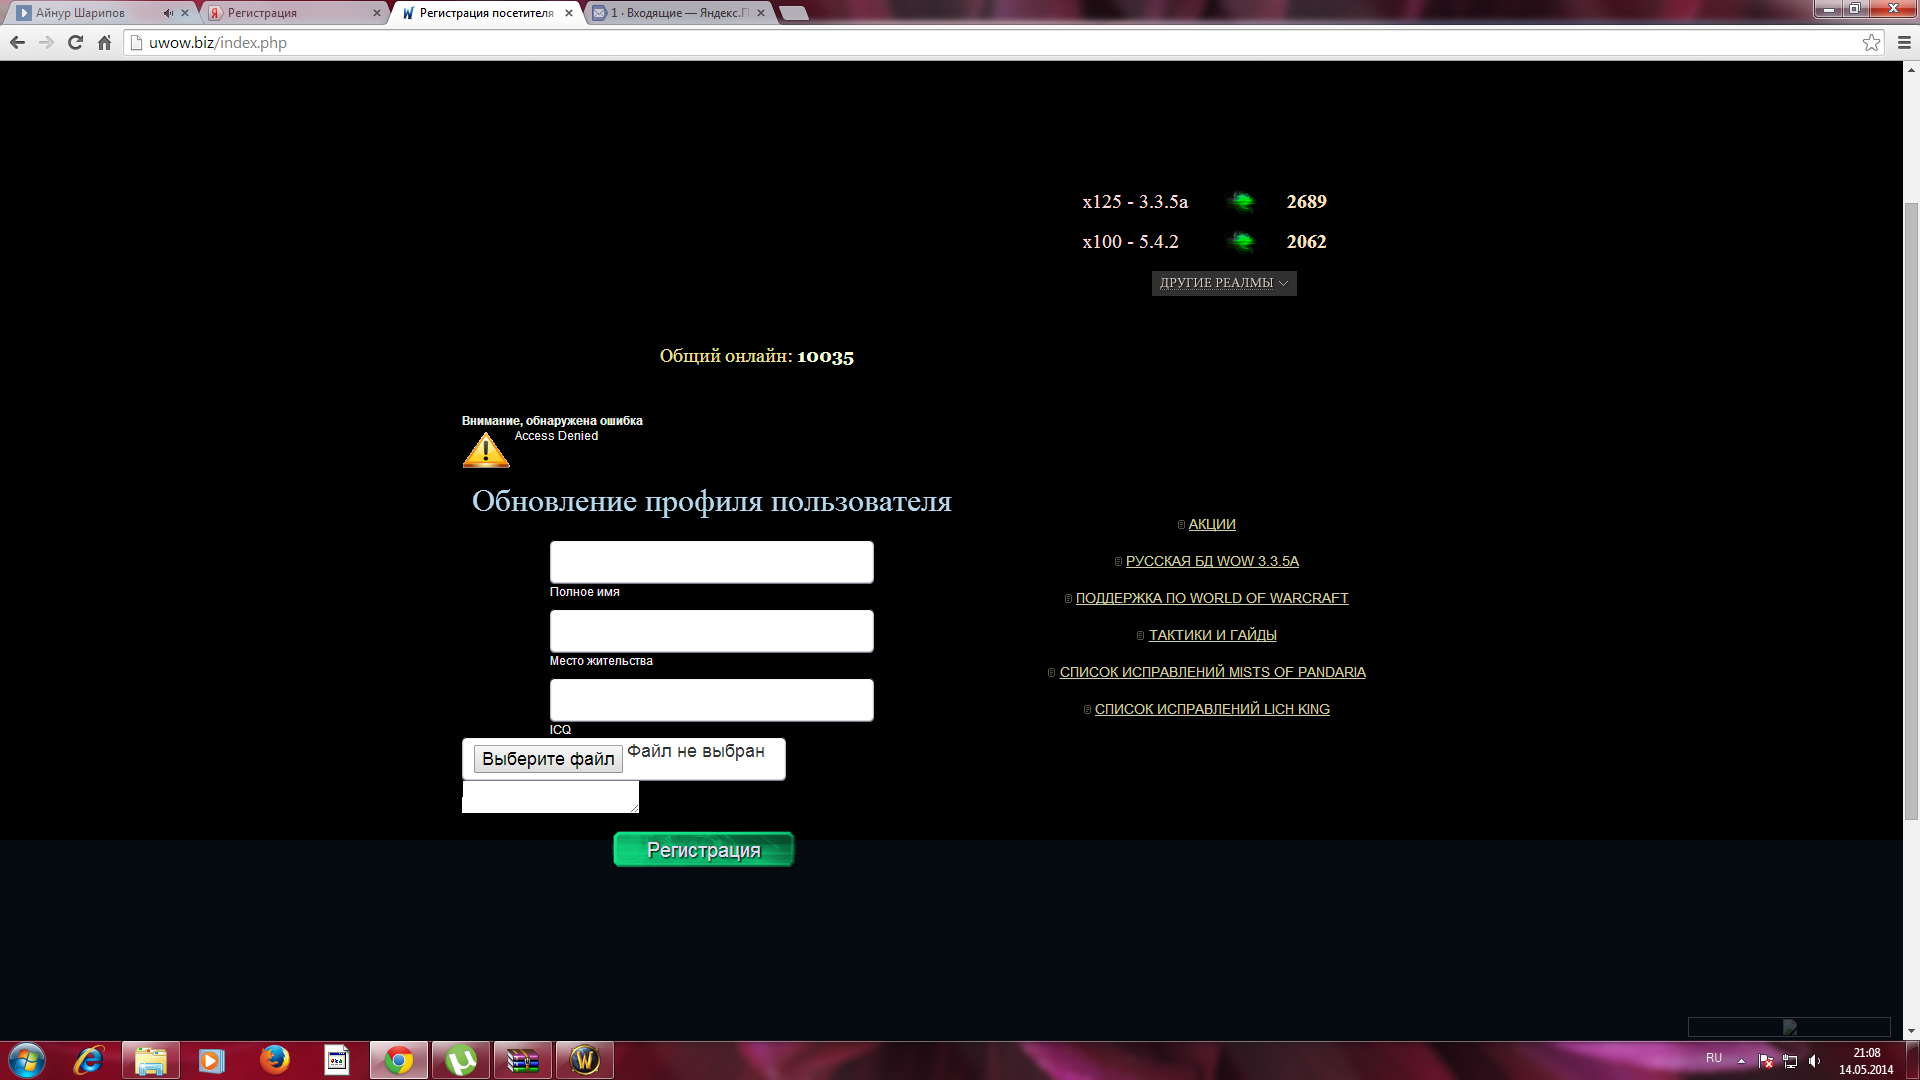Show hidden tray icons arrow
The height and width of the screenshot is (1080, 1920).
coord(1741,1061)
